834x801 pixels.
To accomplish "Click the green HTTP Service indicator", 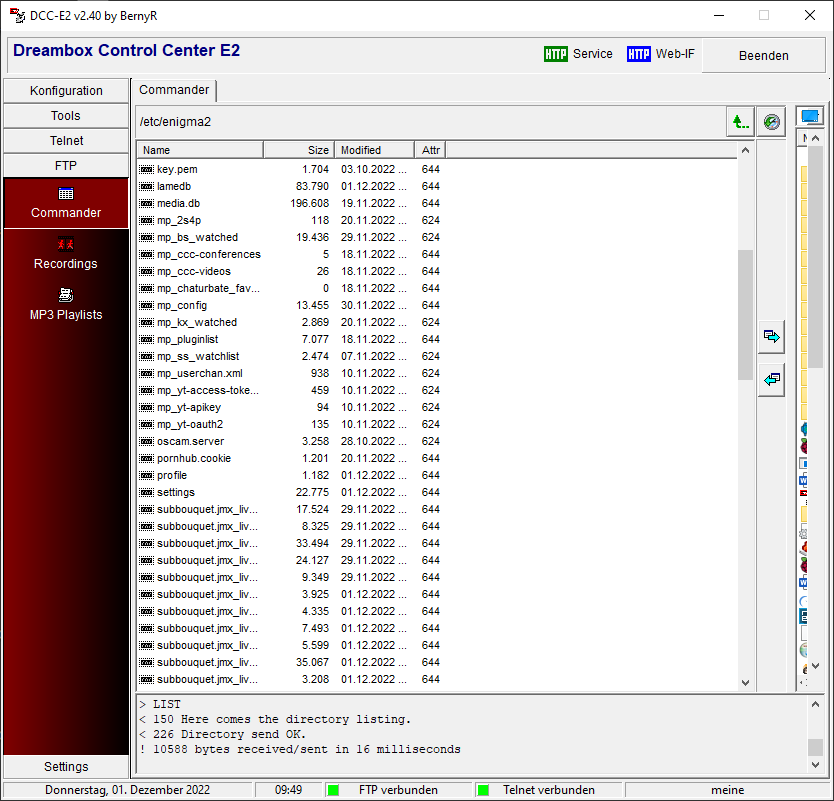I will point(555,54).
